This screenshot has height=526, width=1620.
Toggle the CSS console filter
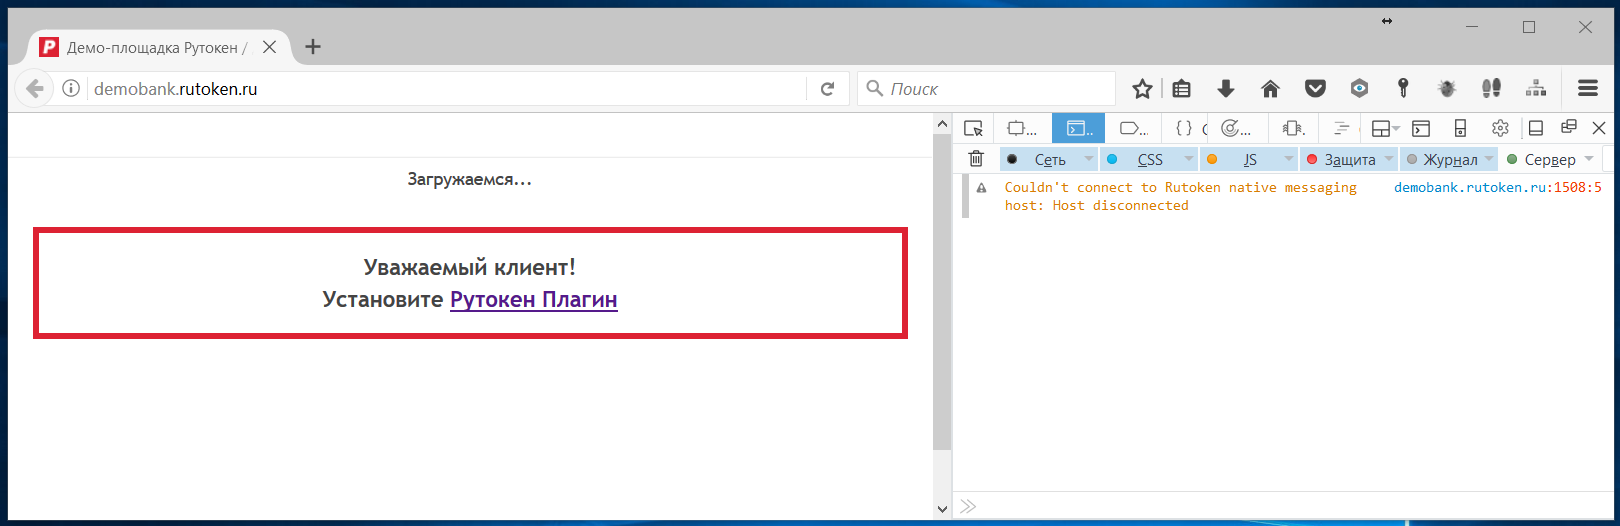1149,160
